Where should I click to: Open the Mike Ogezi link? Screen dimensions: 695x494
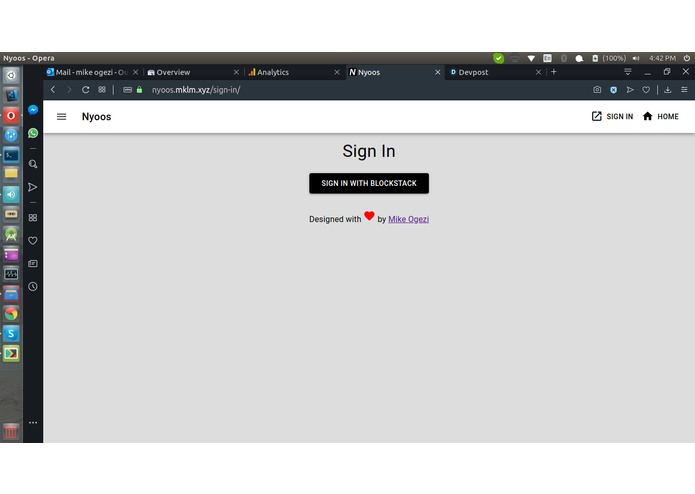coord(408,219)
